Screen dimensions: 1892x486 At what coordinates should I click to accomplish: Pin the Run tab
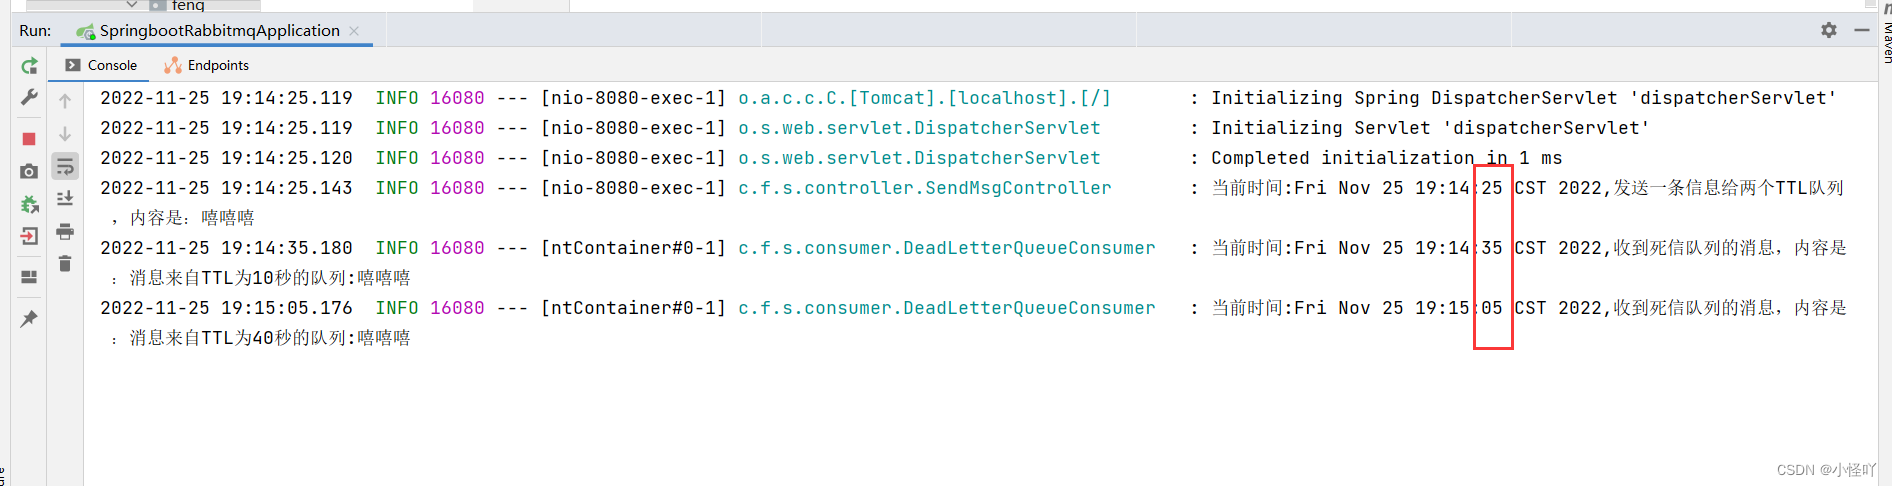point(29,319)
